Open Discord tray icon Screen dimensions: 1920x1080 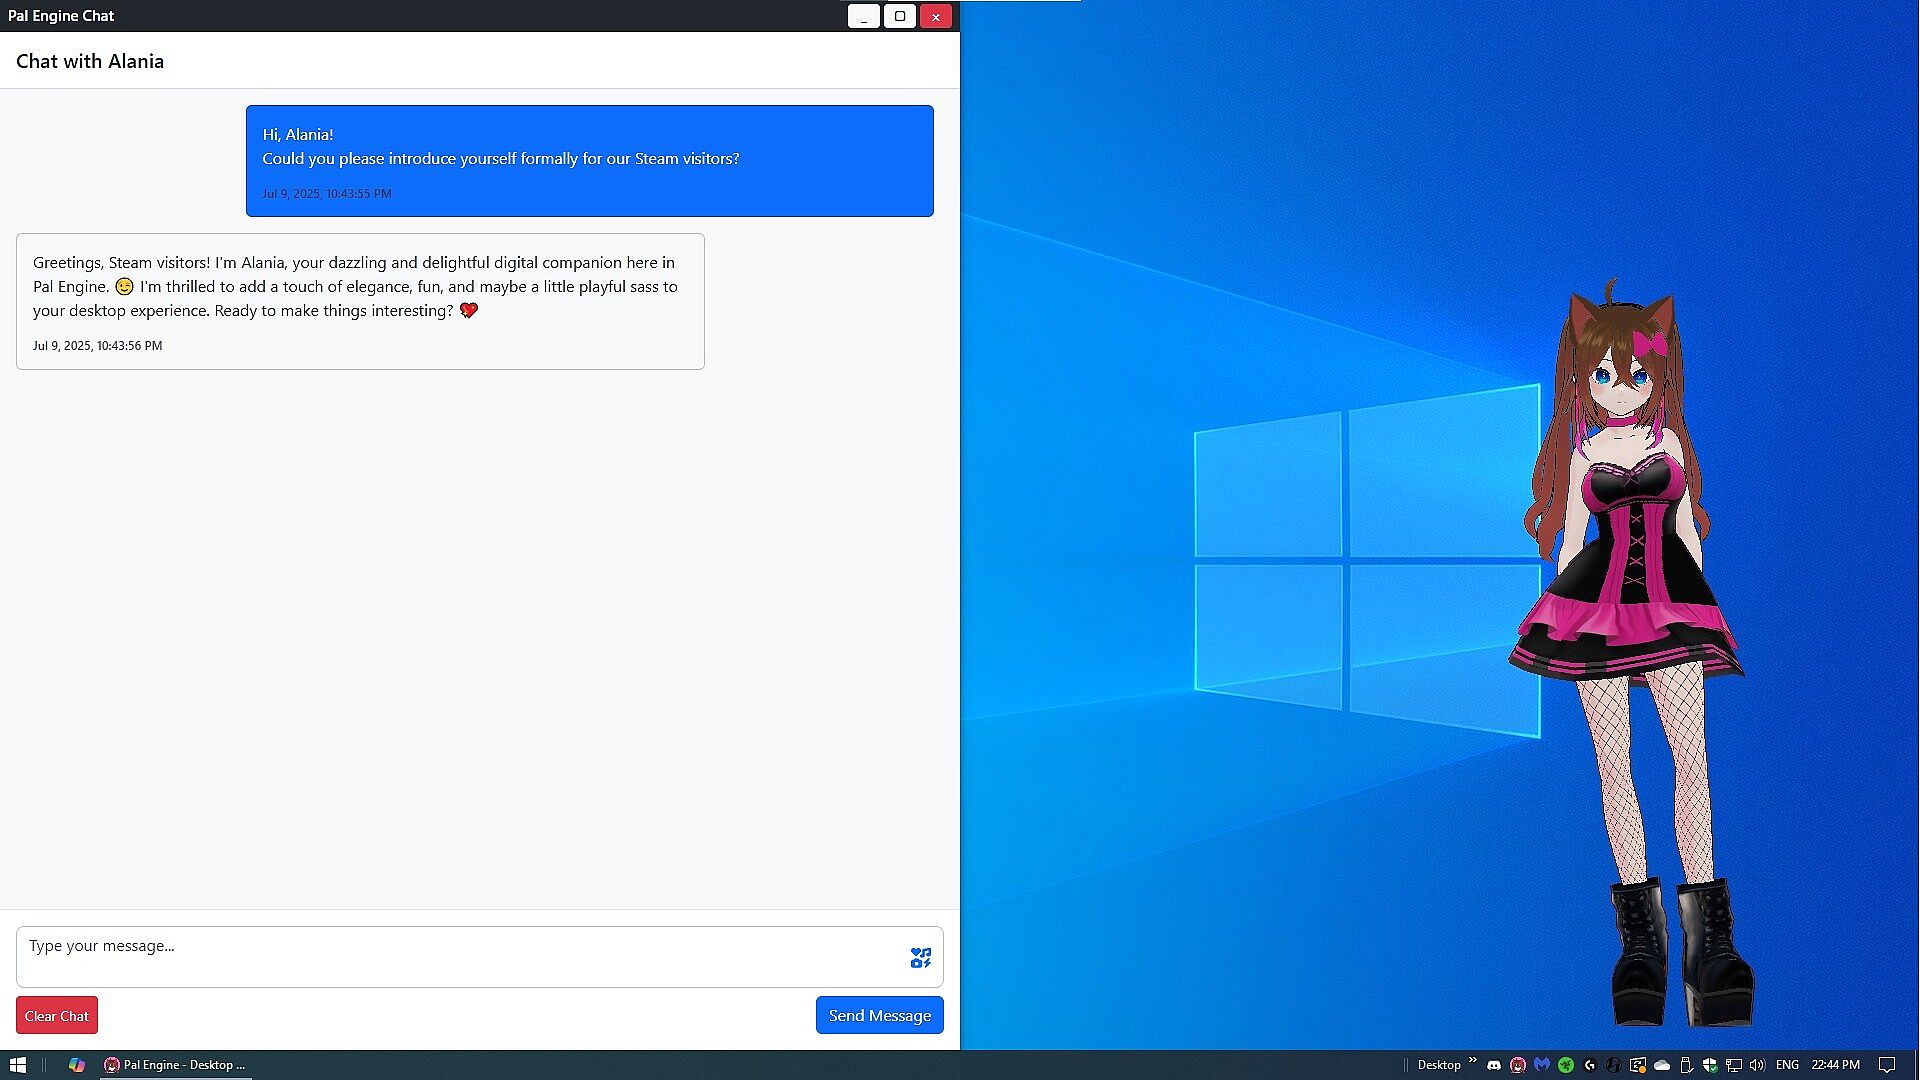(1494, 1065)
